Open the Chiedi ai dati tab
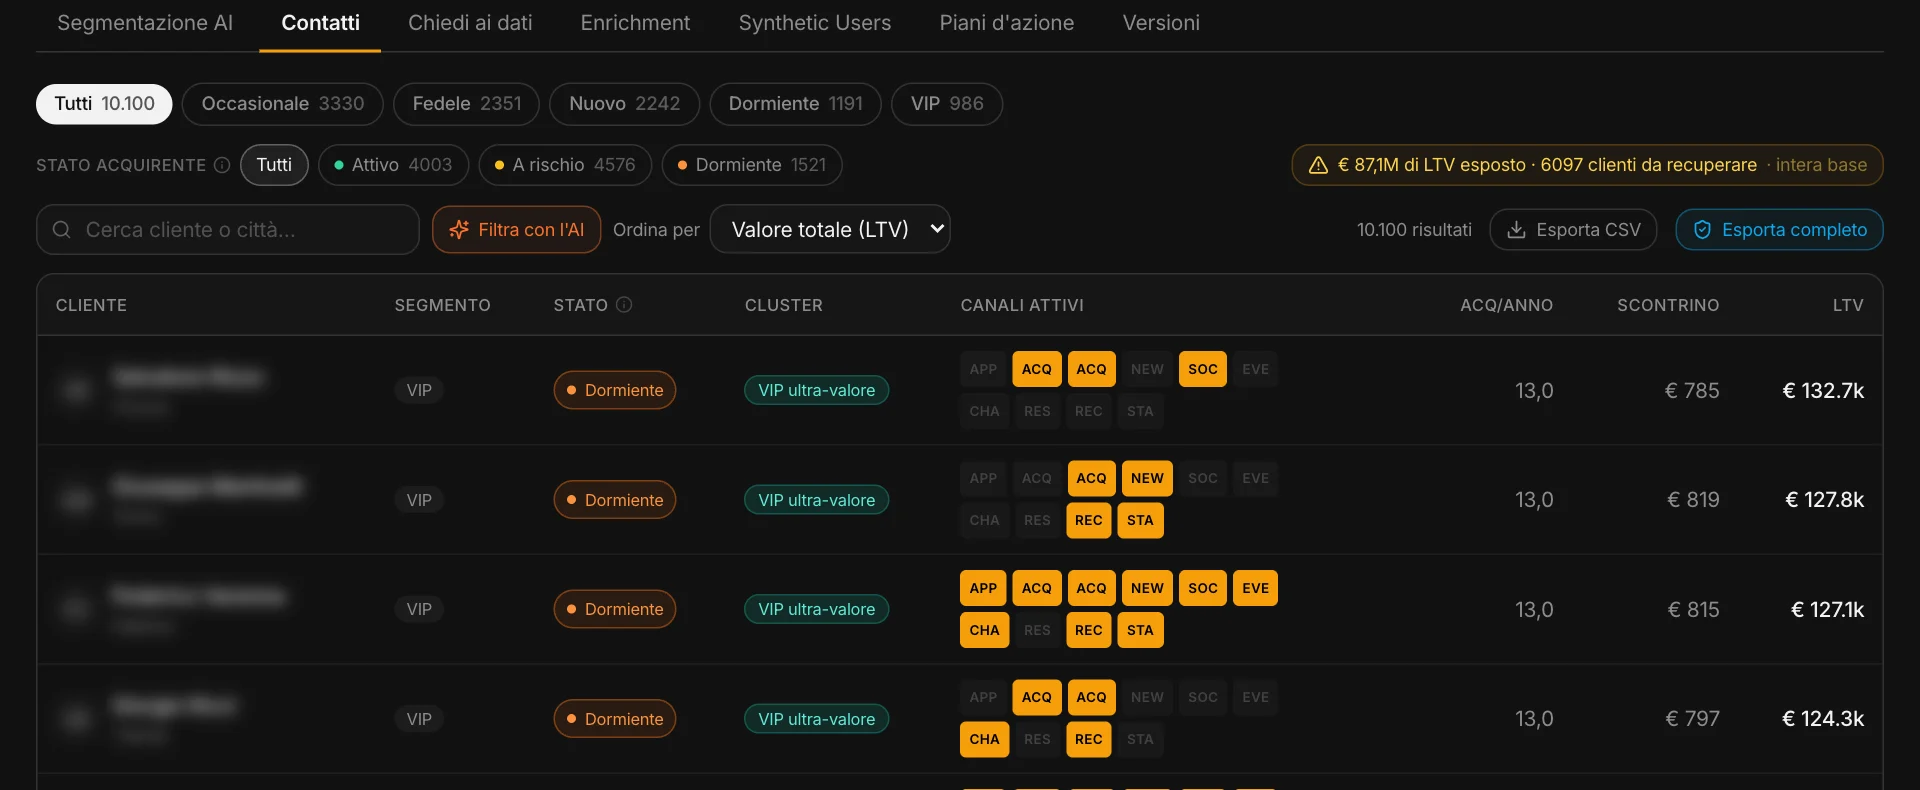This screenshot has width=1920, height=790. tap(470, 23)
